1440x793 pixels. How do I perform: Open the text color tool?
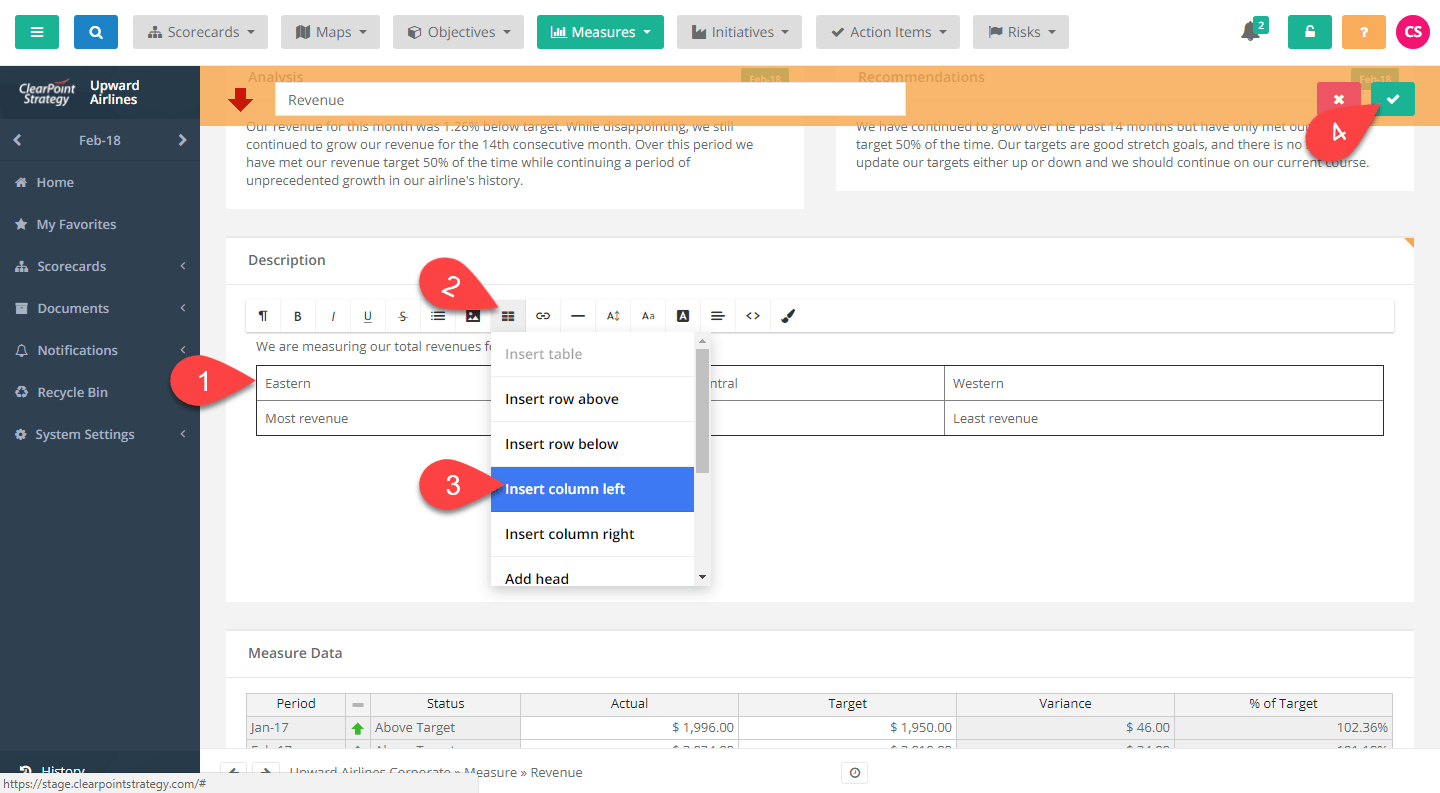pyautogui.click(x=682, y=315)
